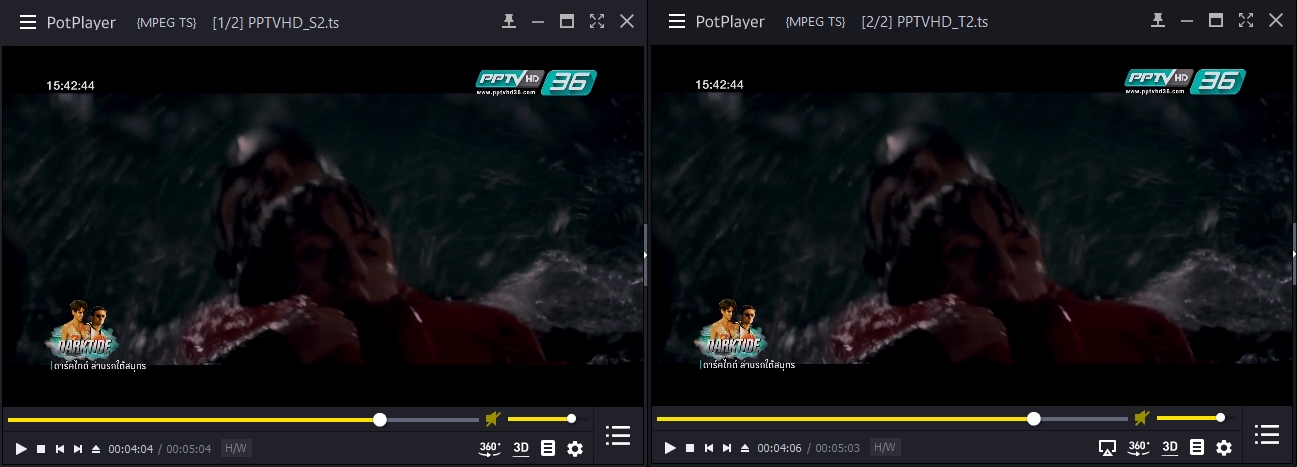Click elapsed time 00:04:06 in right player
This screenshot has height=467, width=1297.
point(780,449)
